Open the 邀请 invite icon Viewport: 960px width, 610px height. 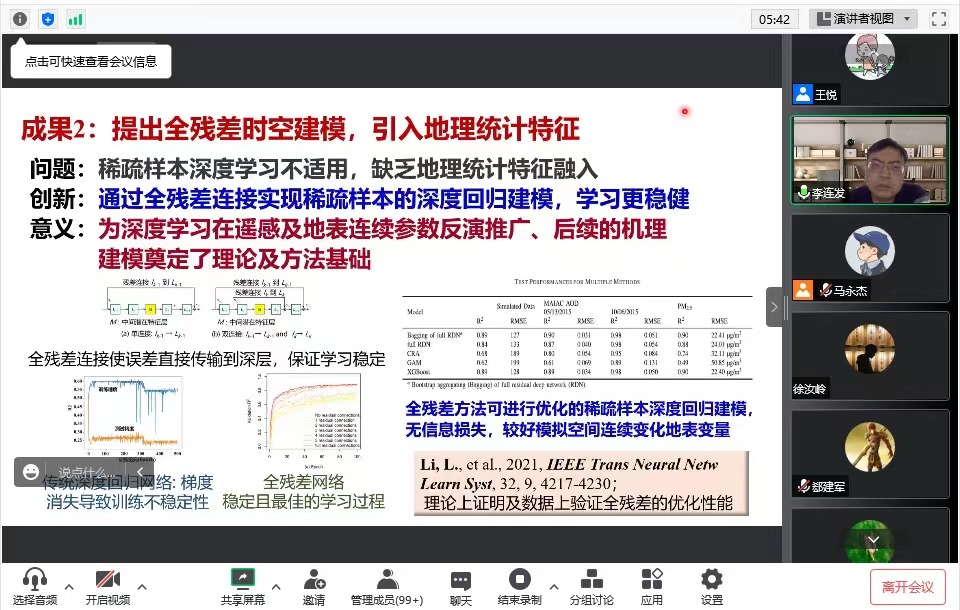click(x=313, y=587)
